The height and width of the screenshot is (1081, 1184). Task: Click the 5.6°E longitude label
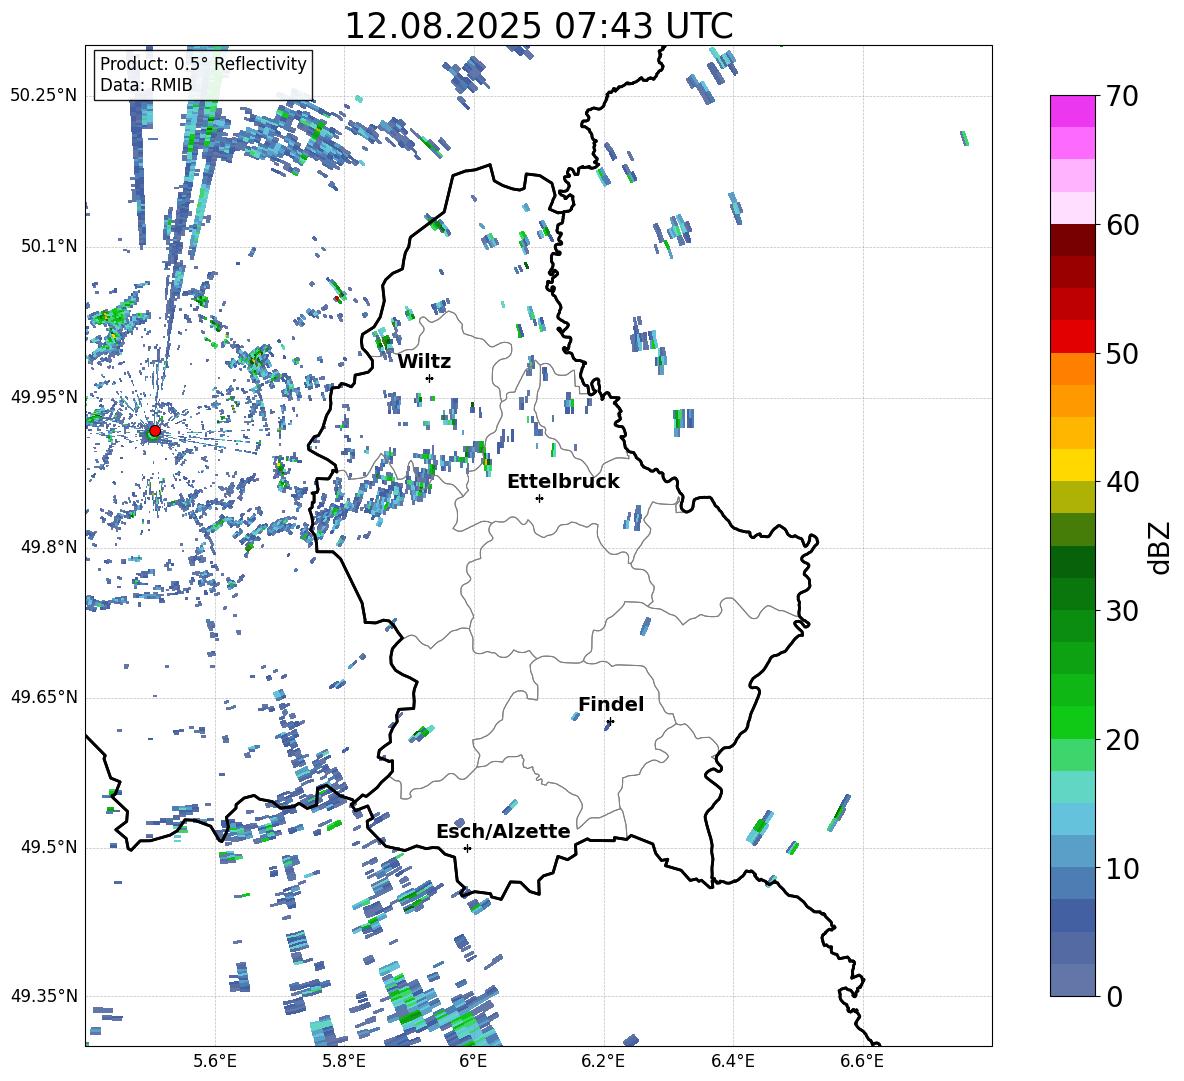pyautogui.click(x=215, y=1062)
